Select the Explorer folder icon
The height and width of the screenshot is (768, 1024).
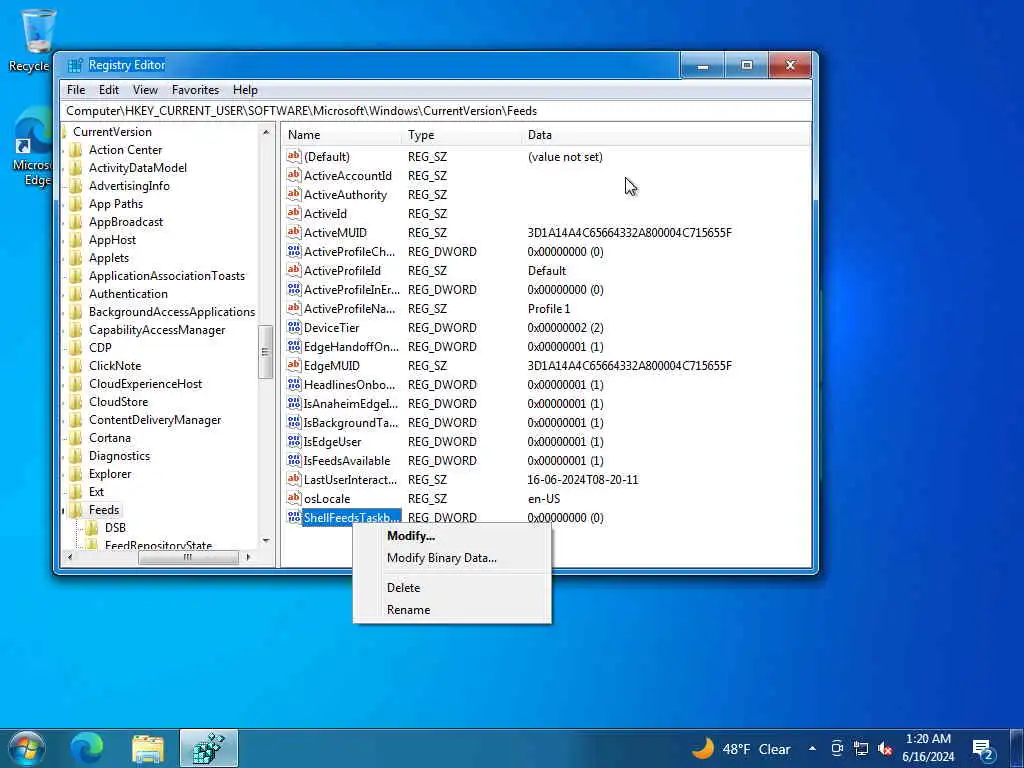tap(76, 474)
